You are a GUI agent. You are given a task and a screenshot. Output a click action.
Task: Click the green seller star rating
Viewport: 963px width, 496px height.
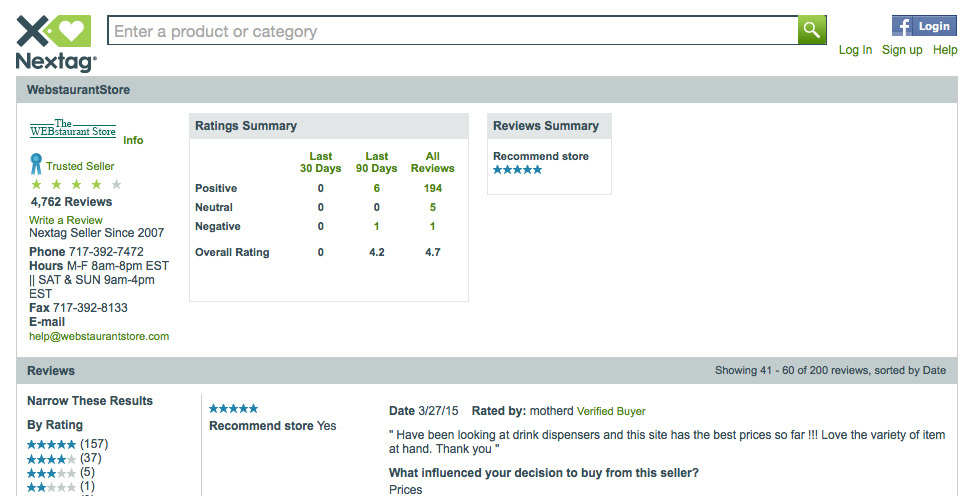76,184
